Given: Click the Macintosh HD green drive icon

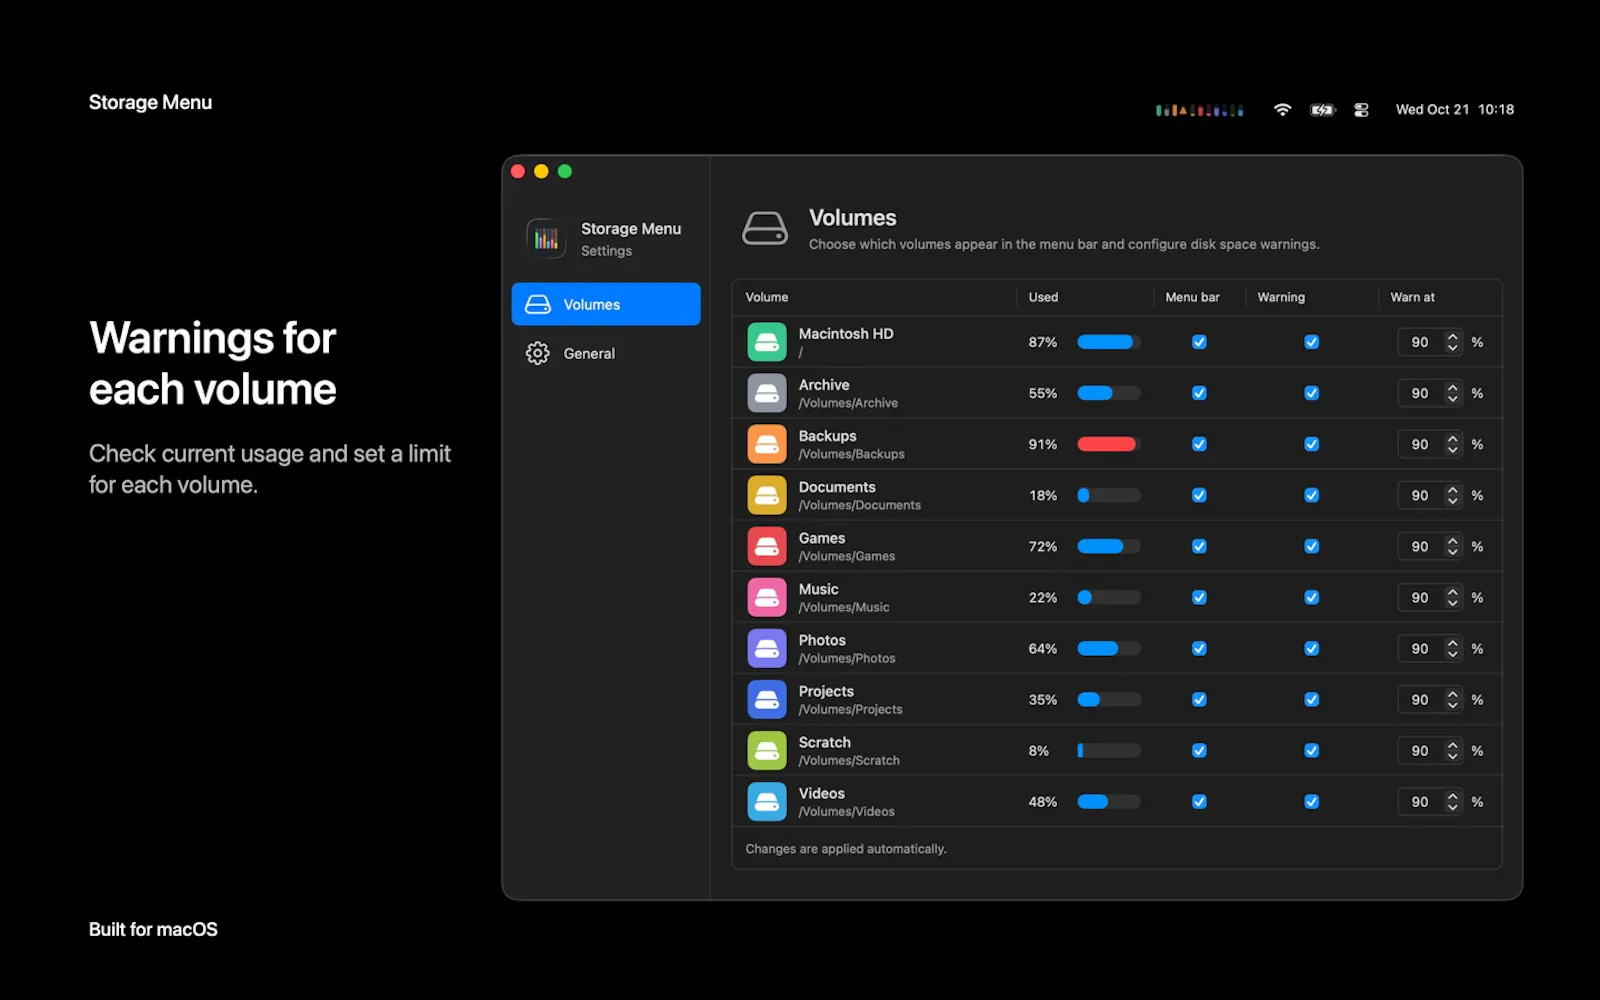Looking at the screenshot, I should [767, 342].
